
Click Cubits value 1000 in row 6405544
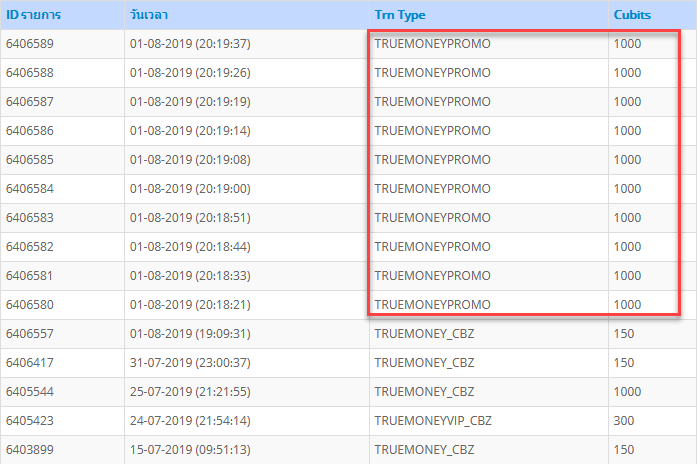[x=628, y=392]
